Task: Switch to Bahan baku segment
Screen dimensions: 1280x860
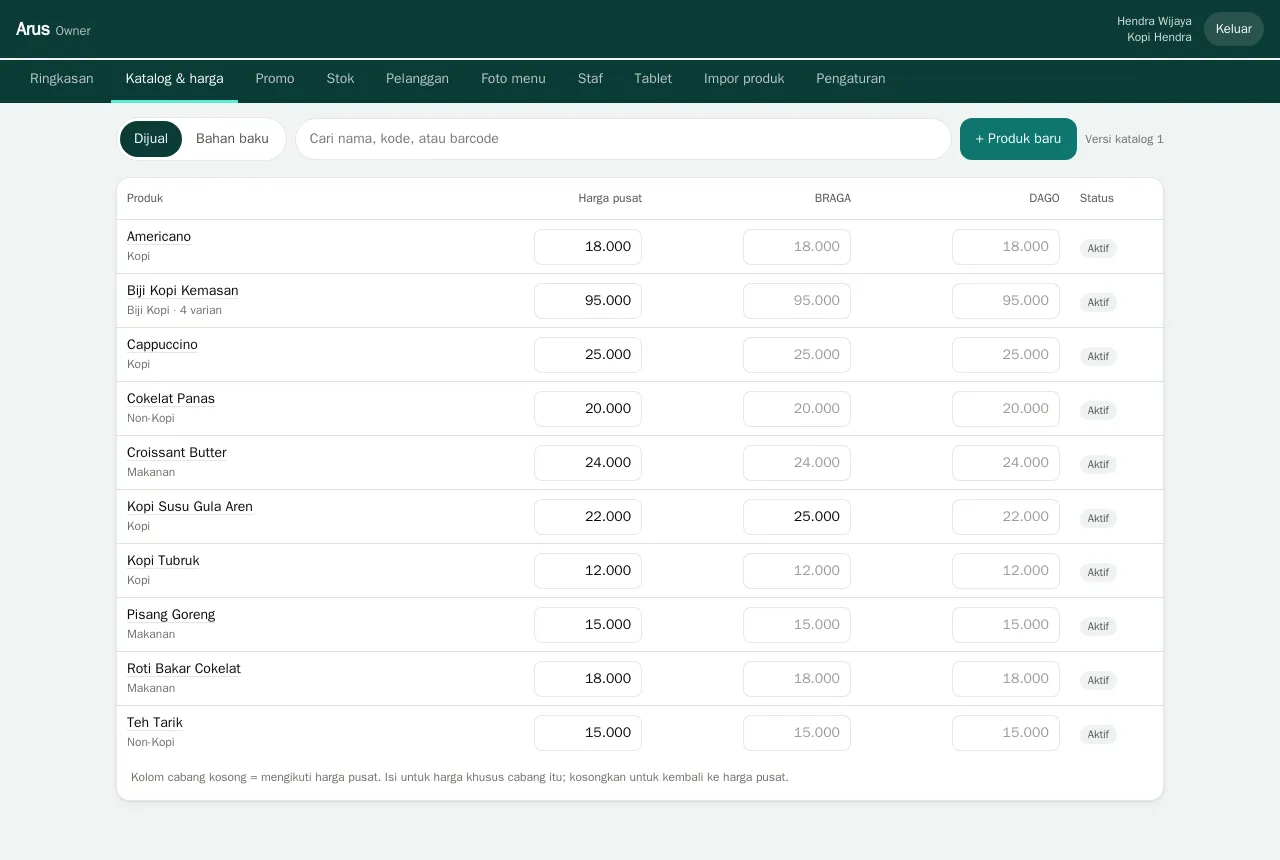Action: [x=232, y=139]
